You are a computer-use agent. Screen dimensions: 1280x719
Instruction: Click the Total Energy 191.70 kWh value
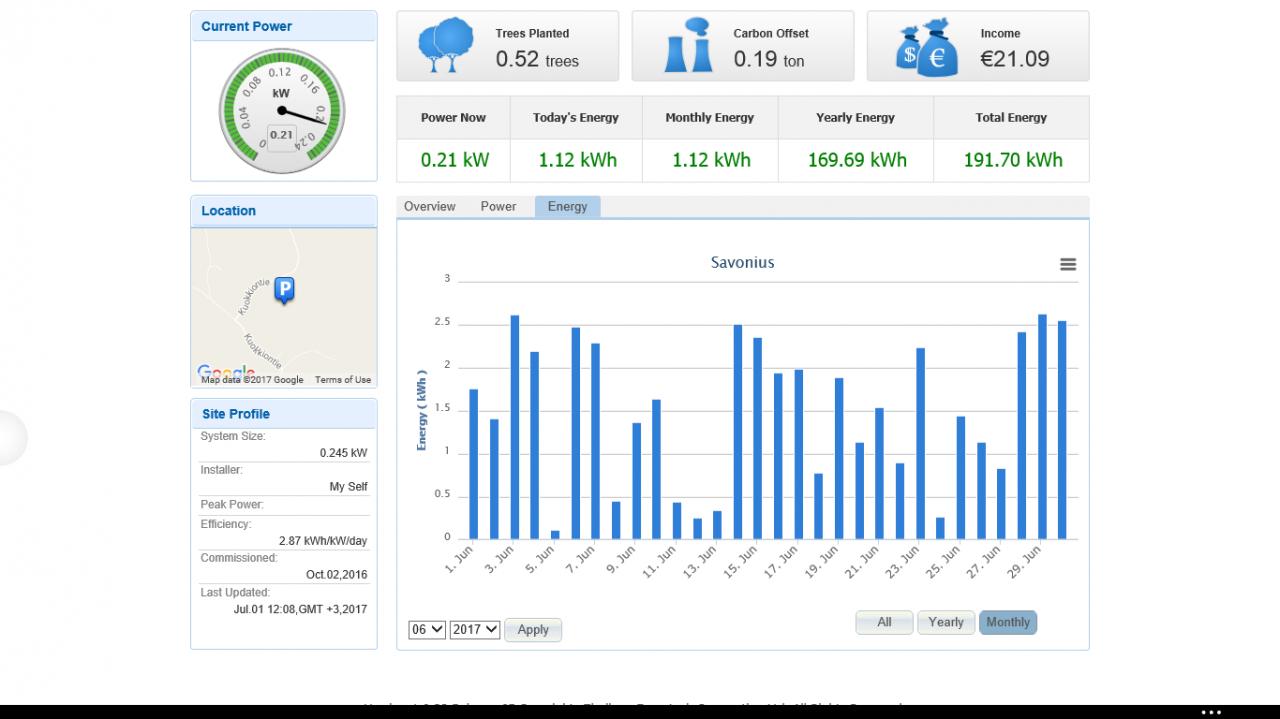[x=1013, y=160]
